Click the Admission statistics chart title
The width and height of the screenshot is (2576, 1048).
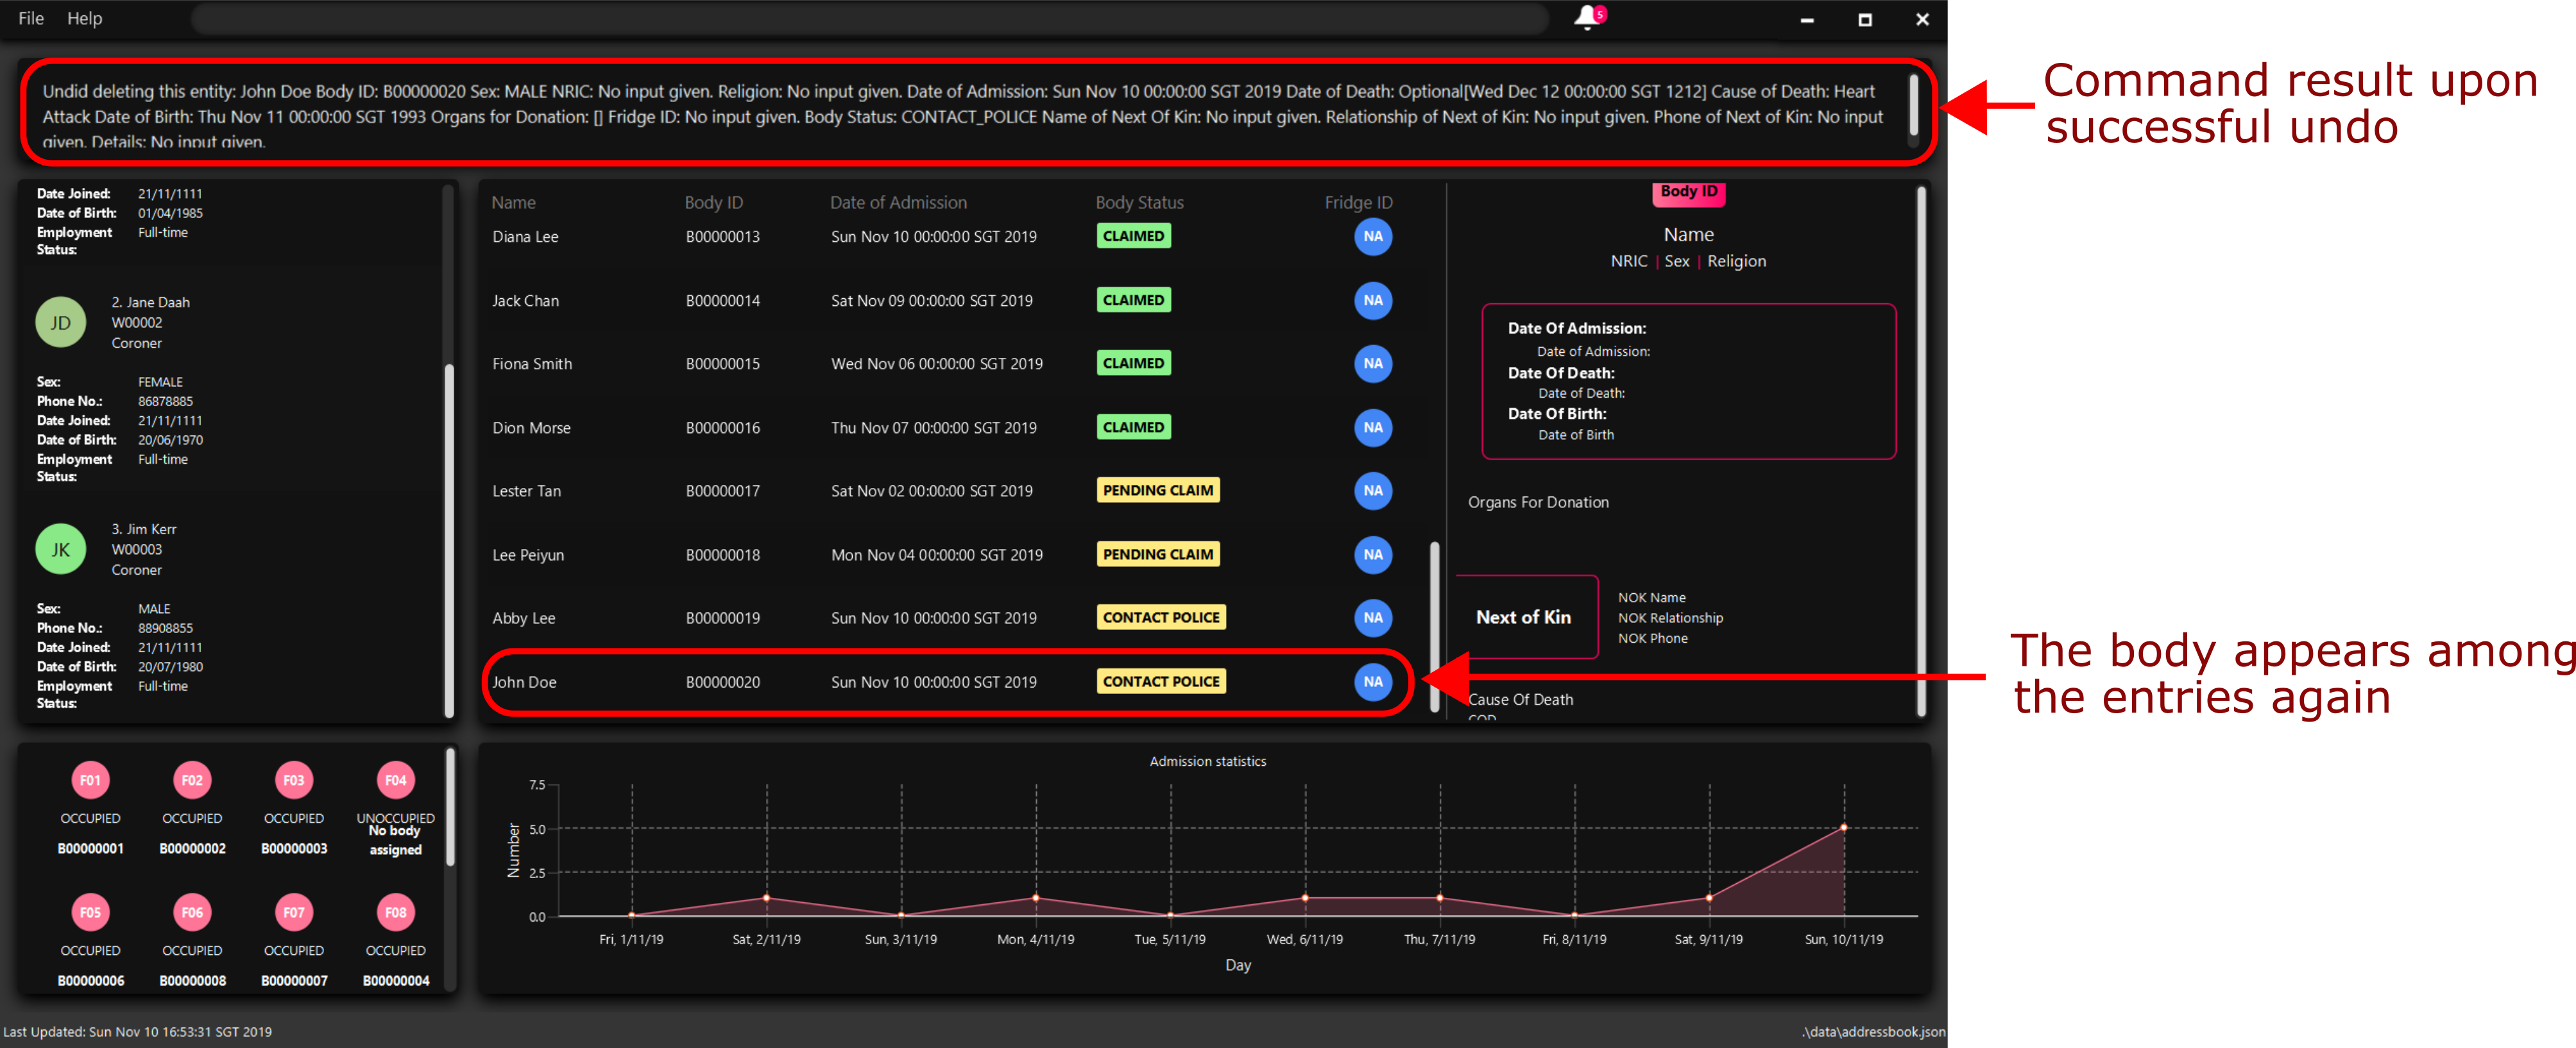coord(1207,761)
